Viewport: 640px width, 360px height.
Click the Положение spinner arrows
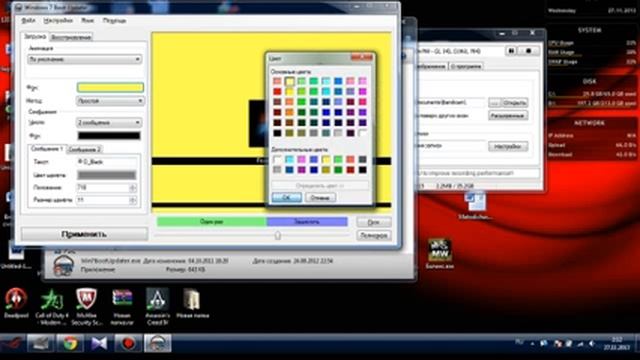click(x=133, y=188)
